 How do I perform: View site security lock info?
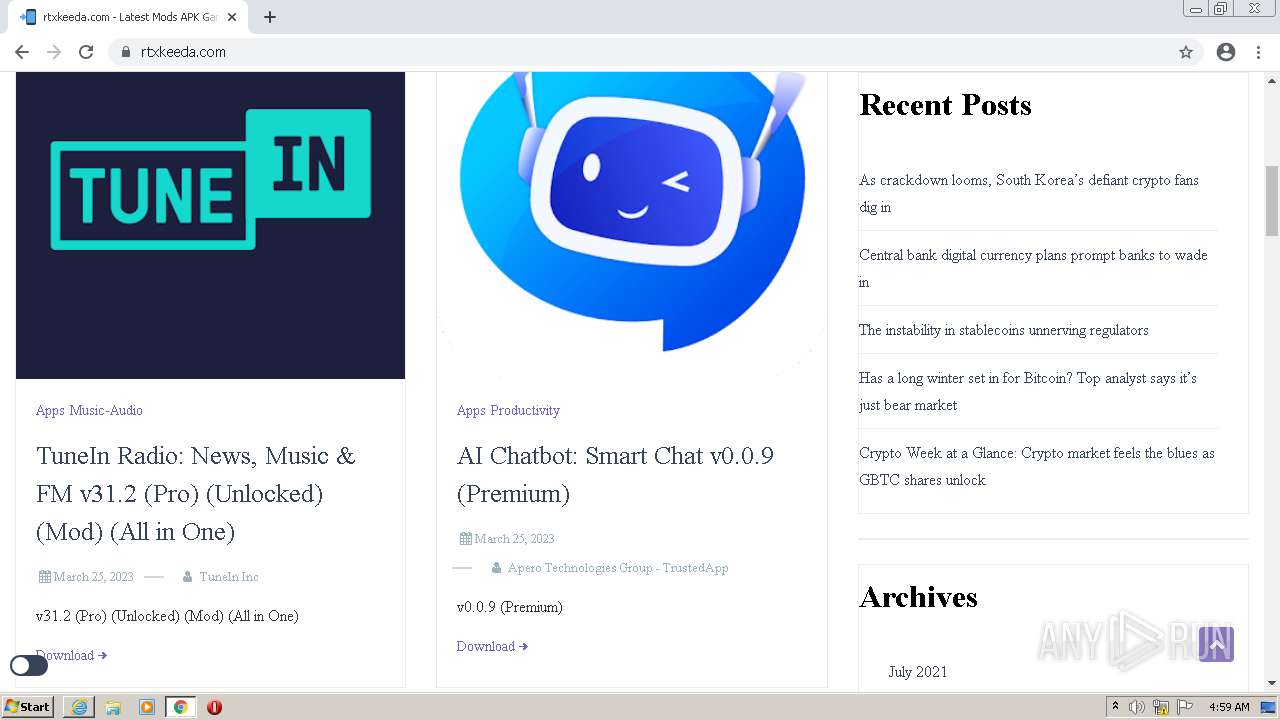point(125,52)
